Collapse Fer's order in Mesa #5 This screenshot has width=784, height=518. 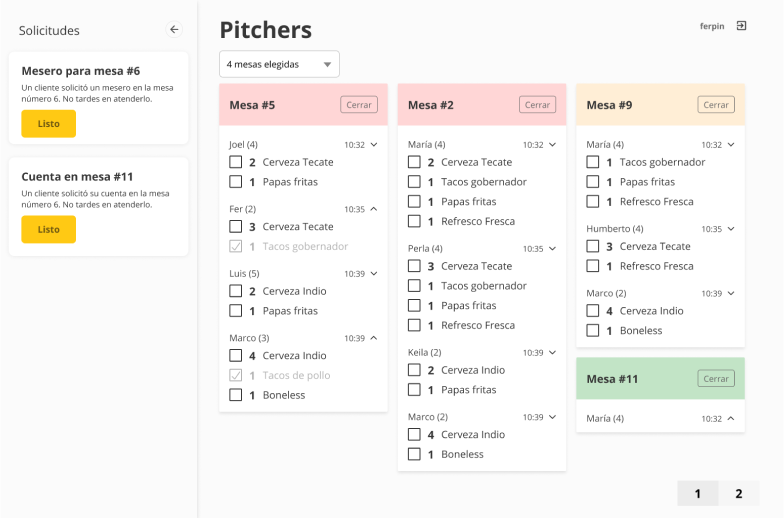click(374, 209)
